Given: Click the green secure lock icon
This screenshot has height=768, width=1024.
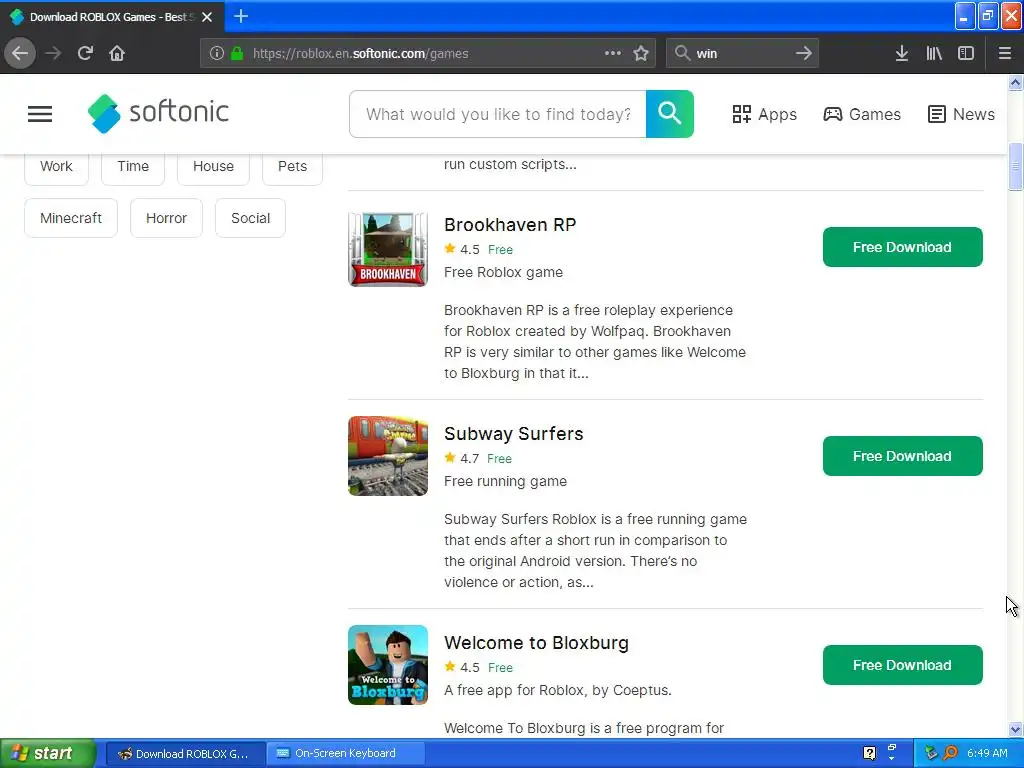Looking at the screenshot, I should pyautogui.click(x=237, y=54).
